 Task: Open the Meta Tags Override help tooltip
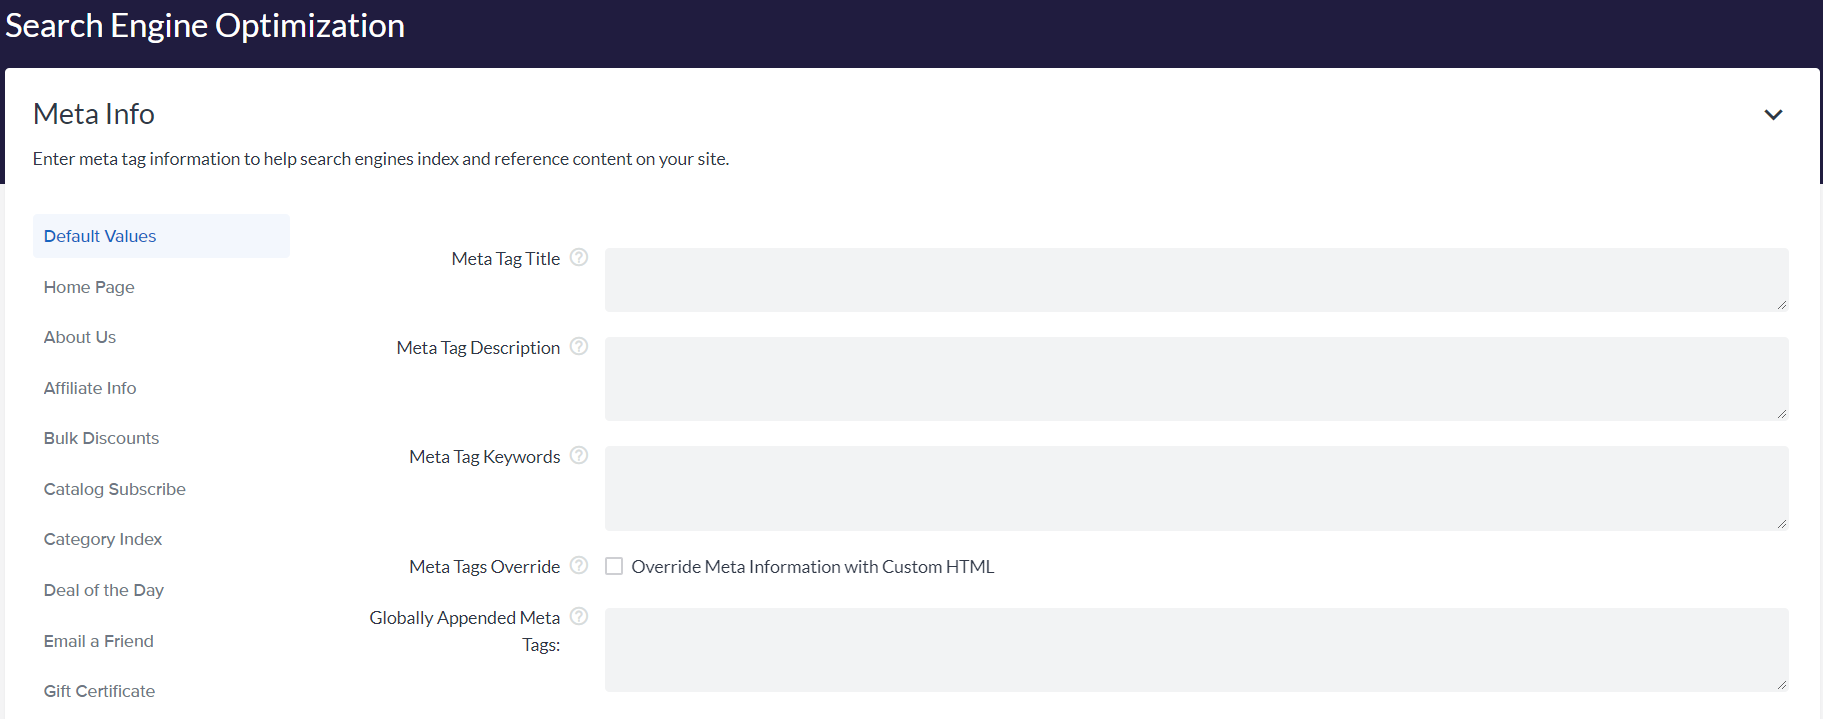click(579, 565)
